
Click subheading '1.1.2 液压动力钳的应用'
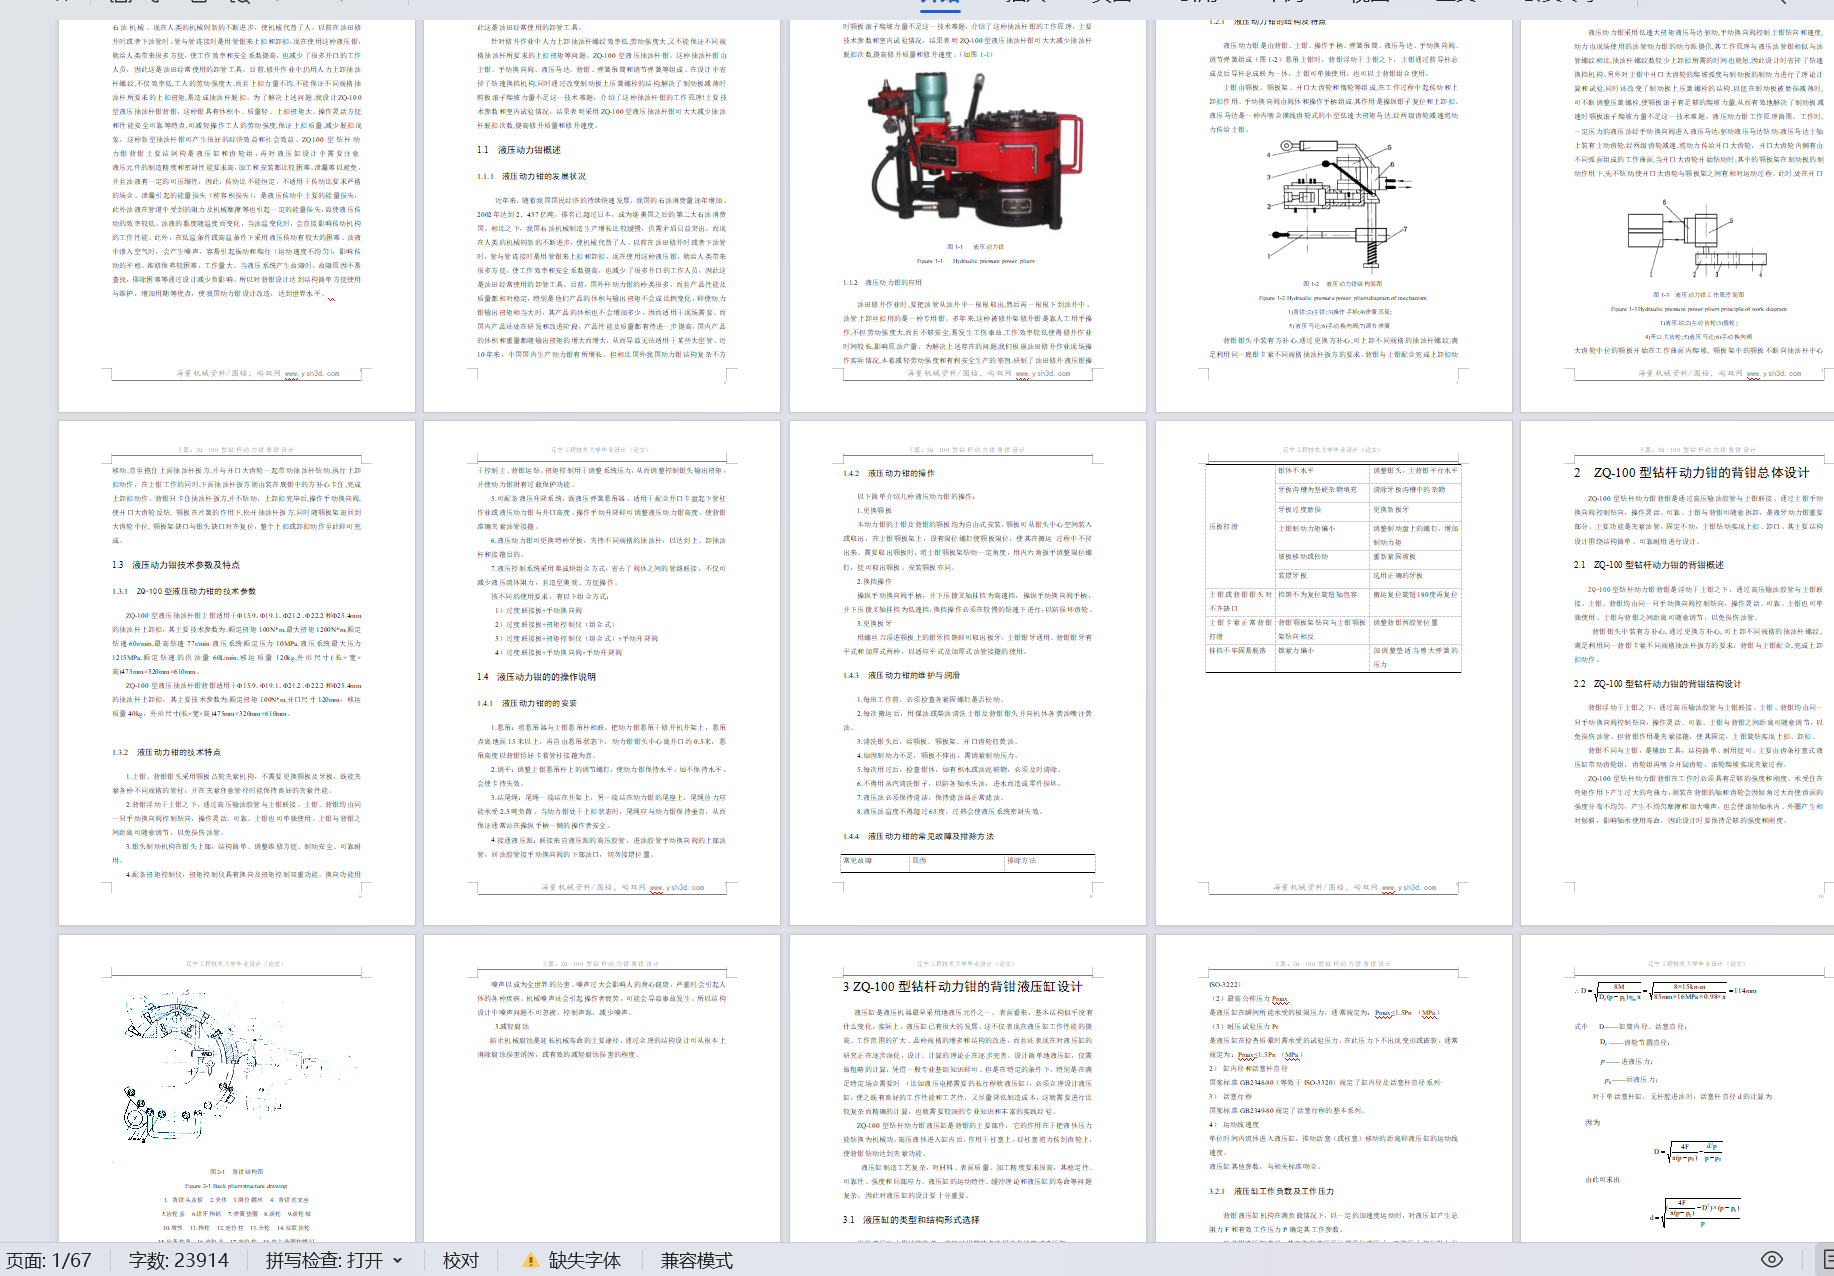(883, 283)
